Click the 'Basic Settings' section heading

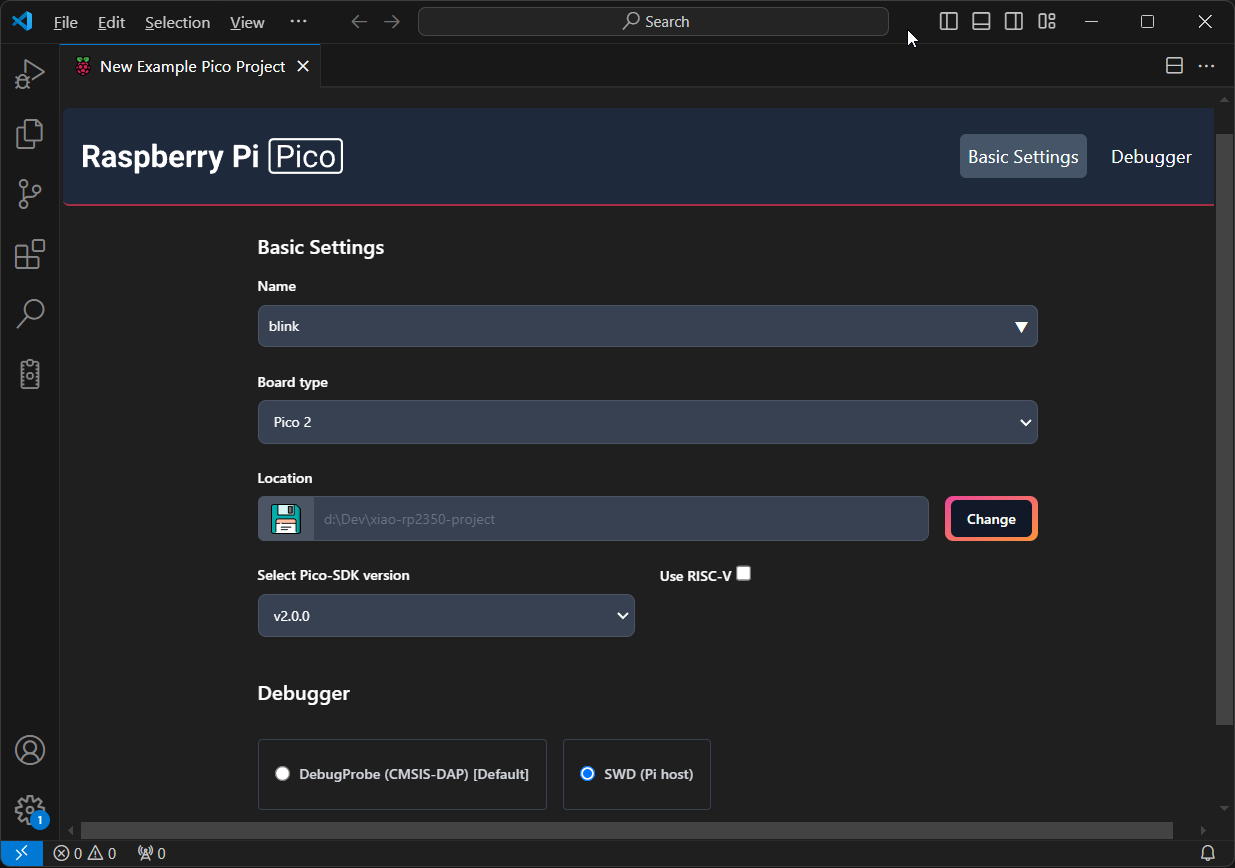(x=321, y=247)
